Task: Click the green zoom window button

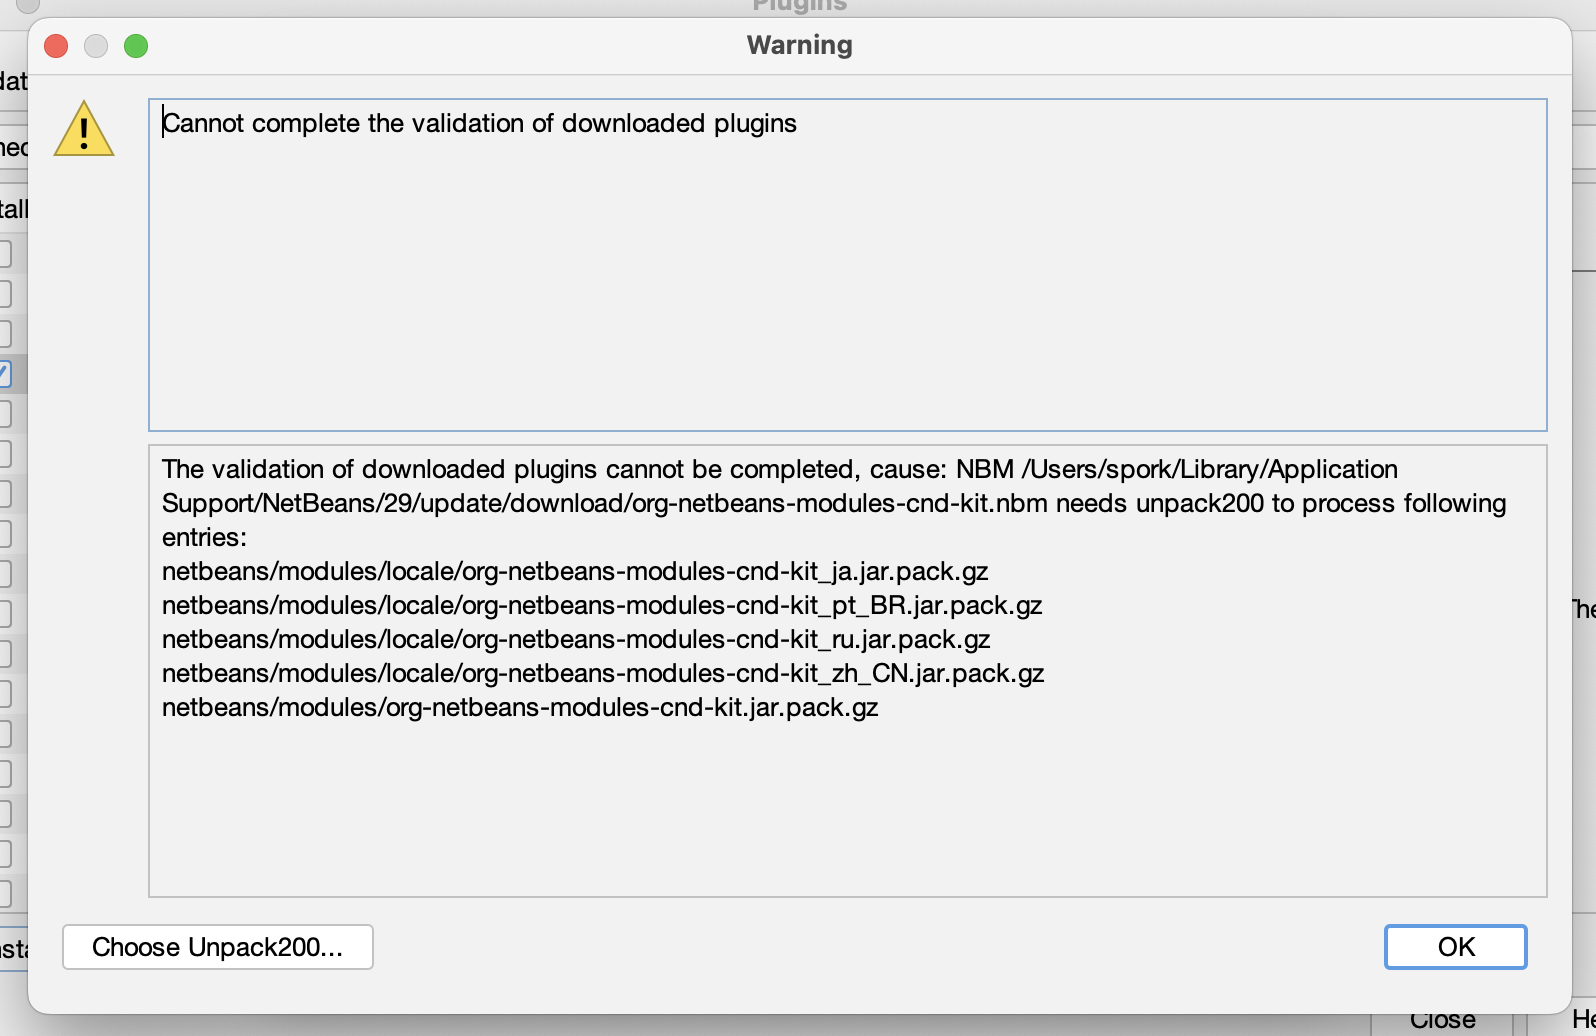Action: click(x=136, y=46)
